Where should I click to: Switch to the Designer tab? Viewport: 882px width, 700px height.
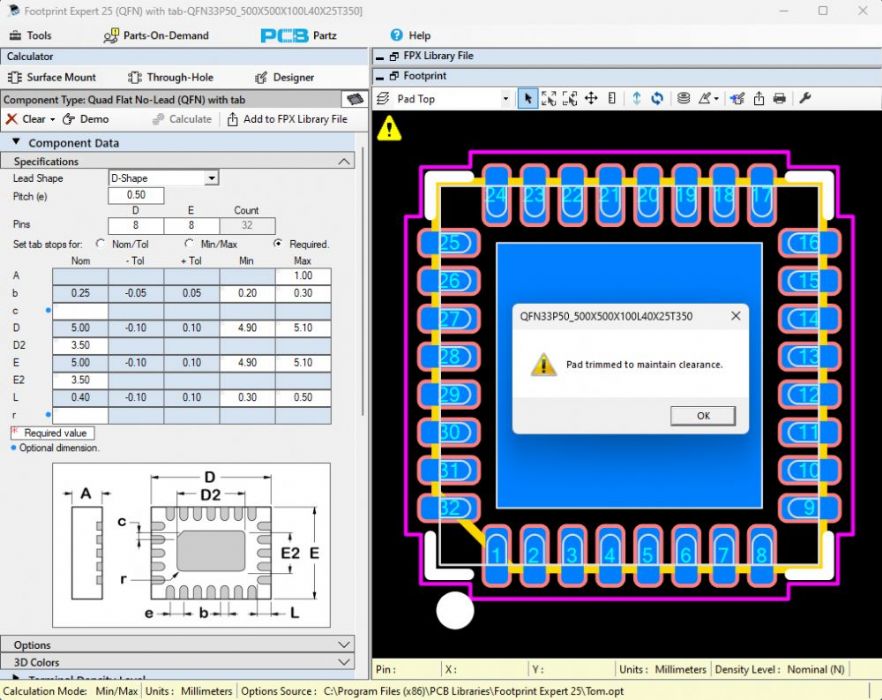tap(284, 77)
